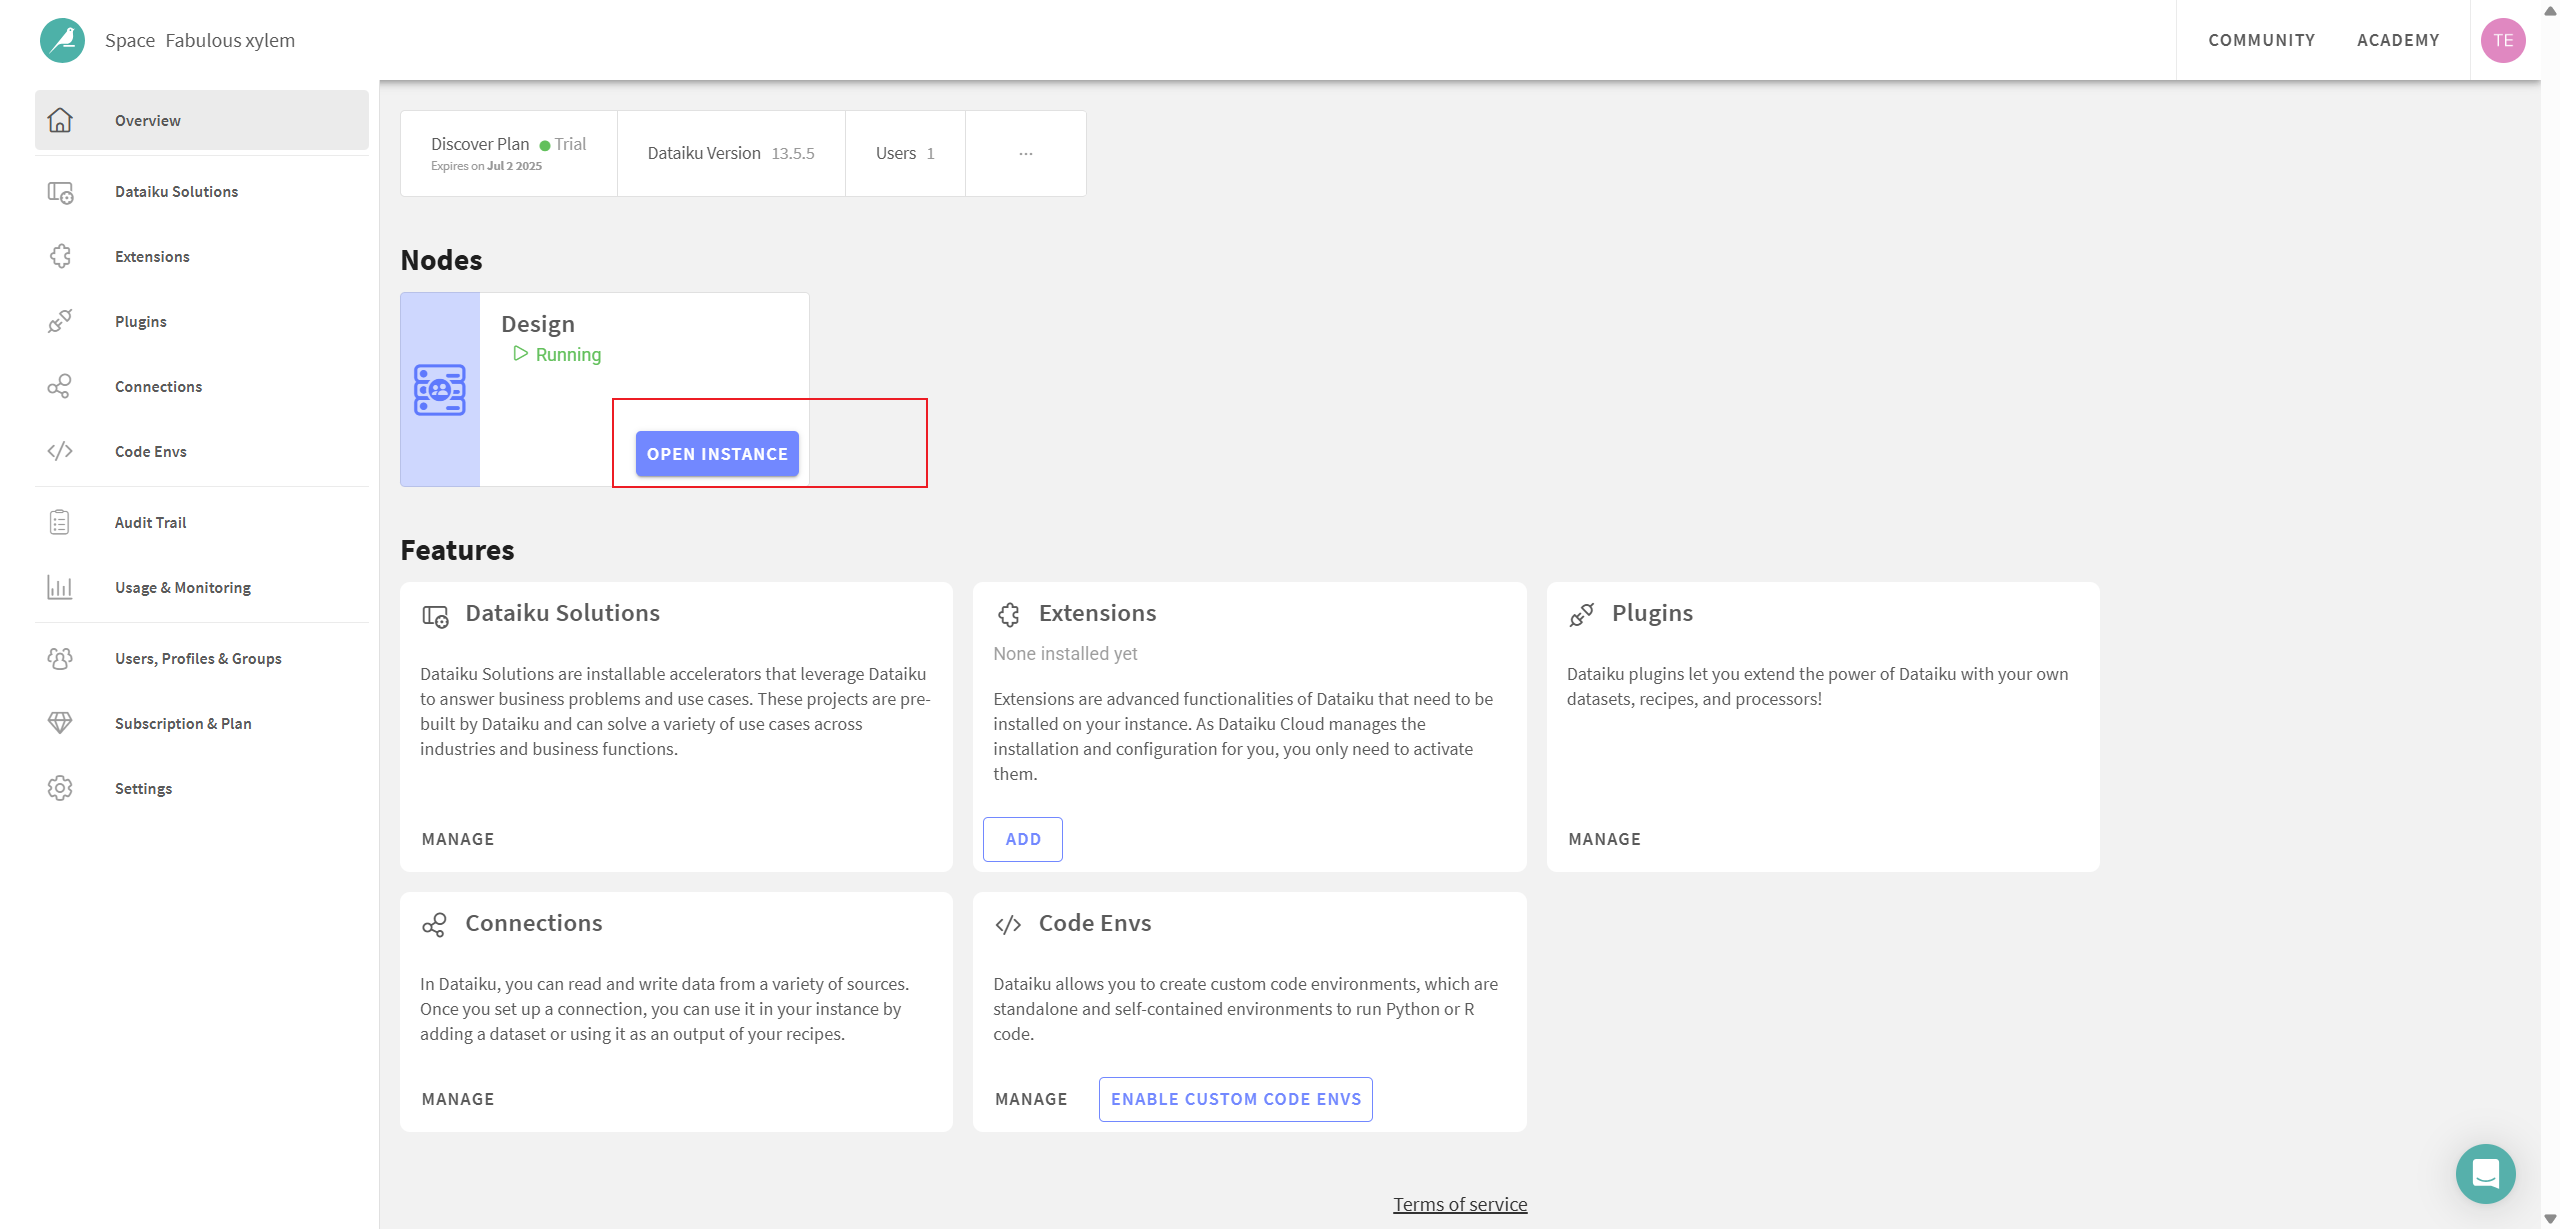The height and width of the screenshot is (1229, 2560).
Task: Open Users, Profiles & Groups
Action: [x=202, y=659]
